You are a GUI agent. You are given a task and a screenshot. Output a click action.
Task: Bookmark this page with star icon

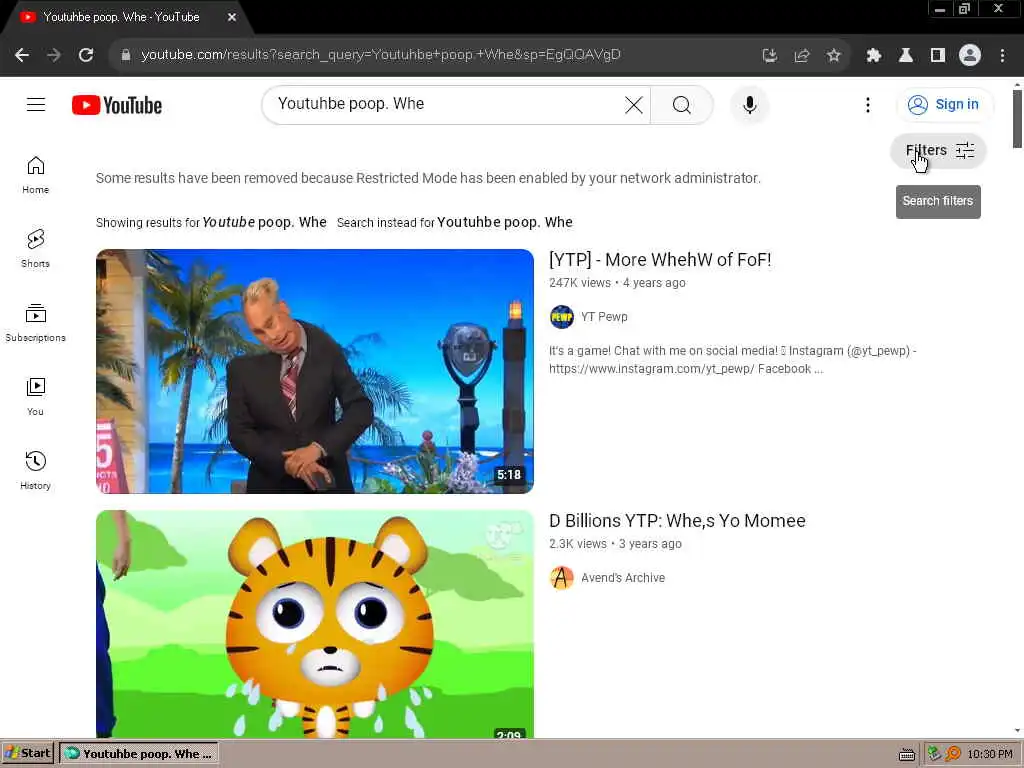coord(833,56)
